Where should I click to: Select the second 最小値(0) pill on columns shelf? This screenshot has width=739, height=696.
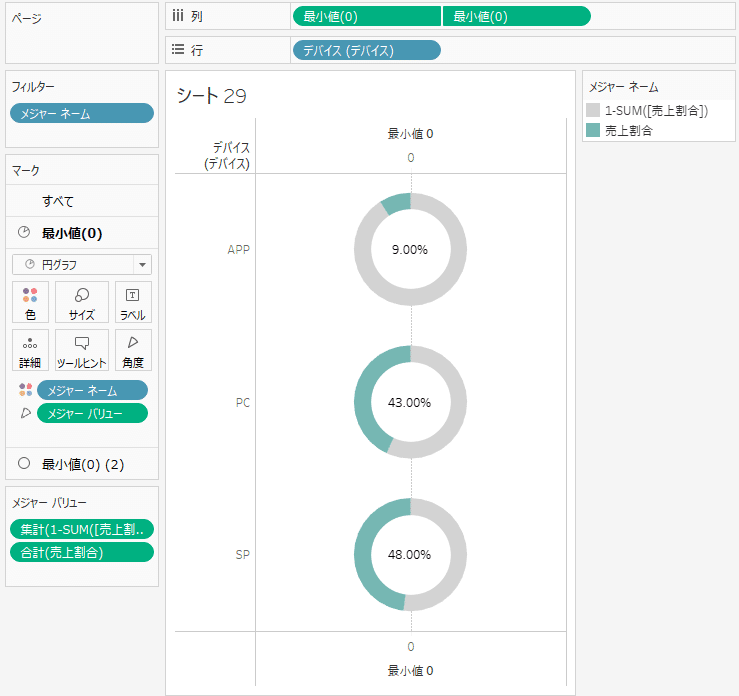[517, 16]
